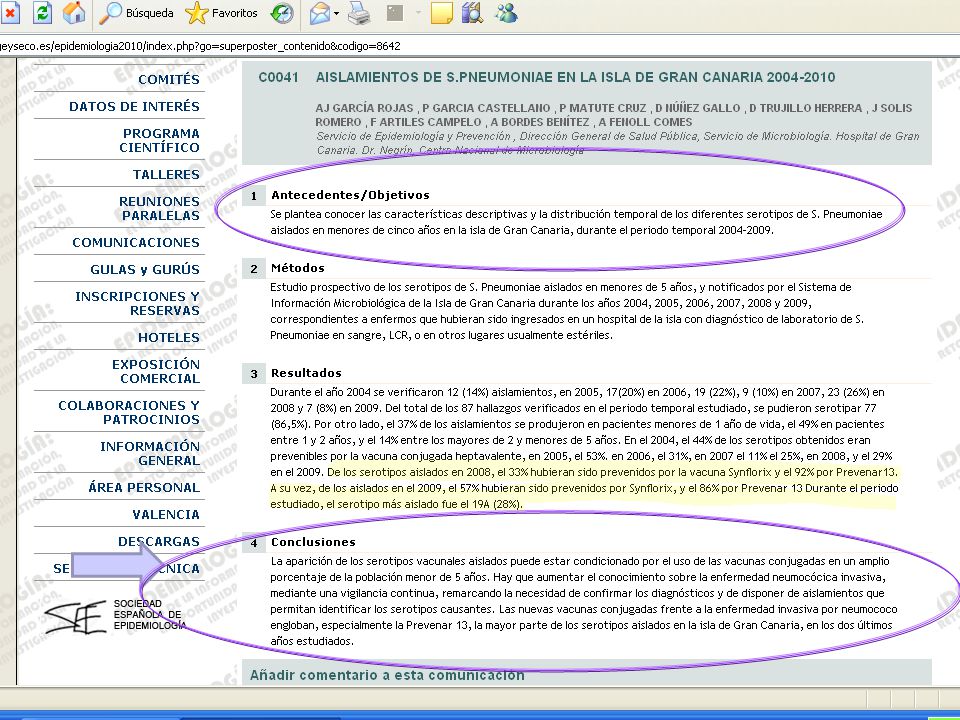Open the Research books toolbar icon

coord(472,13)
